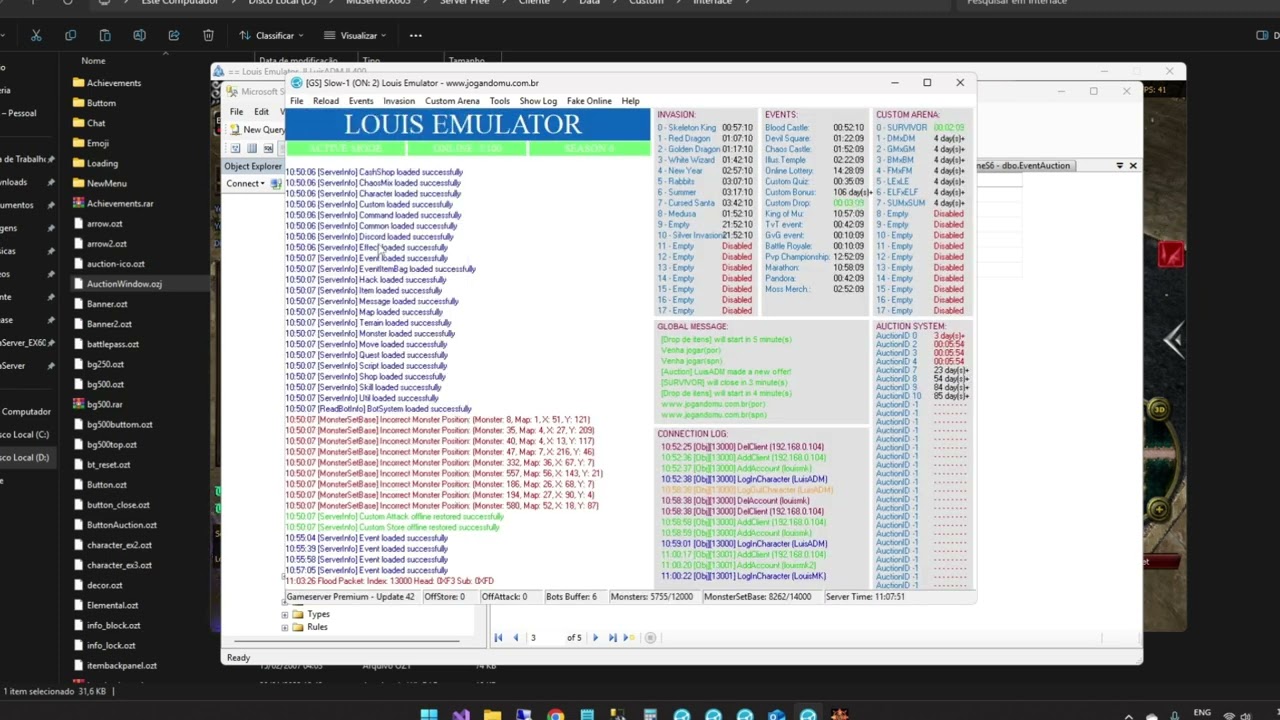Viewport: 1280px width, 720px height.
Task: Click the Achievements.rar archive icon
Action: pyautogui.click(x=79, y=203)
